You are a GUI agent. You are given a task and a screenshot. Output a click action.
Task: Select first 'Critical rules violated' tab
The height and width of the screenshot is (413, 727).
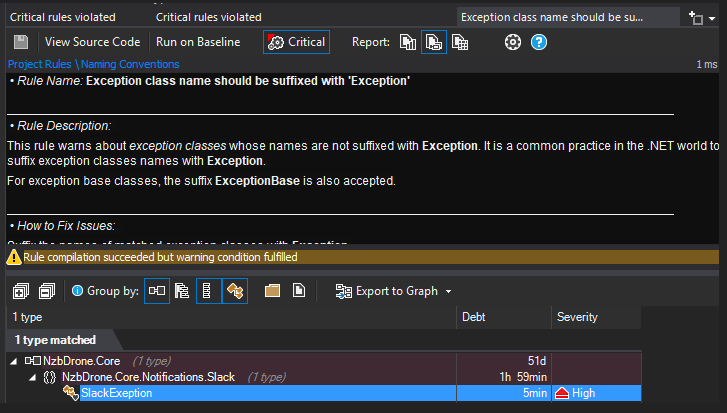pyautogui.click(x=63, y=17)
